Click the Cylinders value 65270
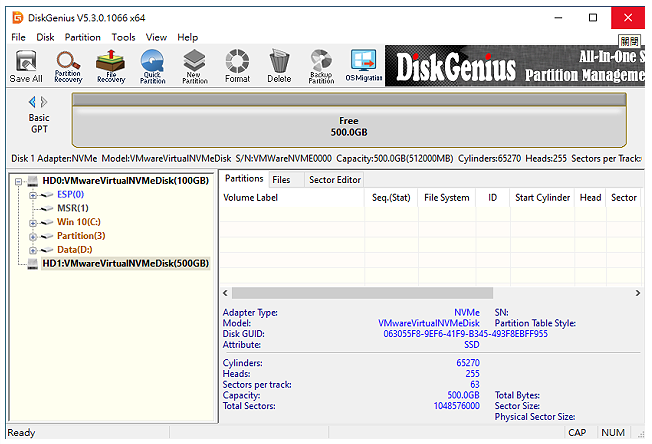This screenshot has height=444, width=652. (x=468, y=363)
